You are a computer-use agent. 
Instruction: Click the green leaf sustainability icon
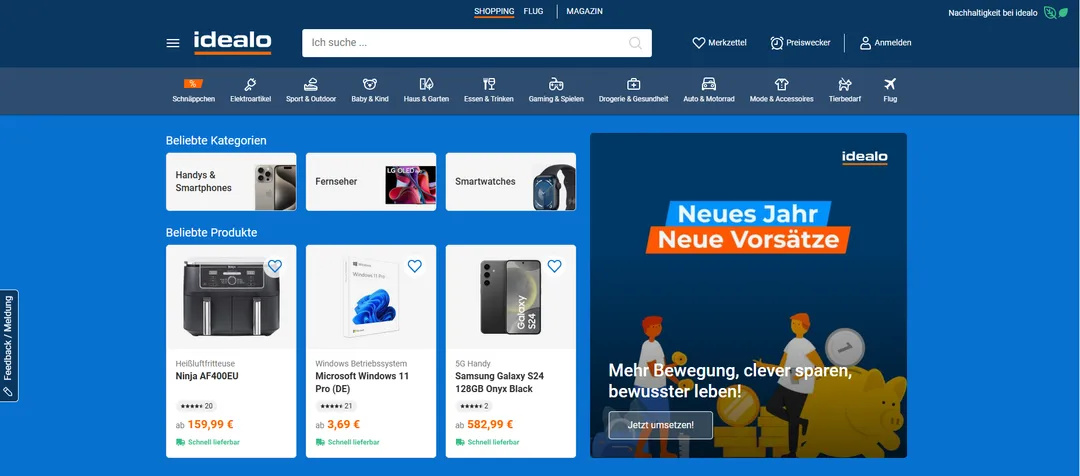(1055, 12)
